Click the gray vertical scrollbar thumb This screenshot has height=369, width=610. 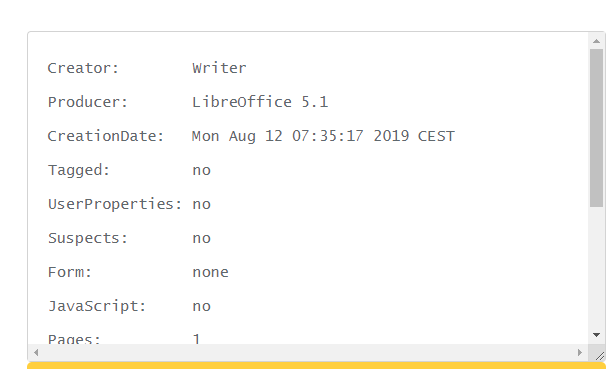point(596,128)
